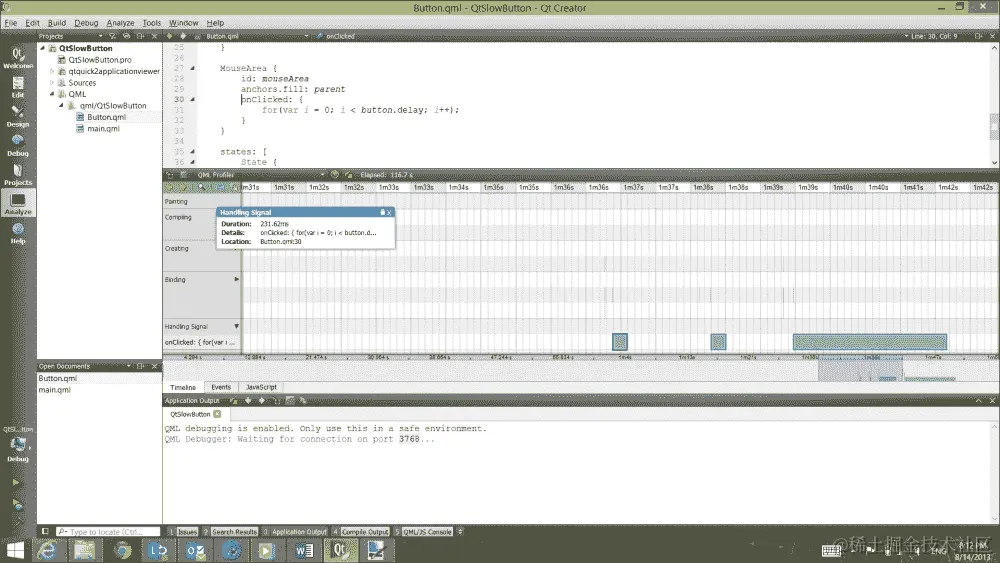Click the filter tree icon in Projects panel
Image resolution: width=1000 pixels, height=563 pixels.
112,36
